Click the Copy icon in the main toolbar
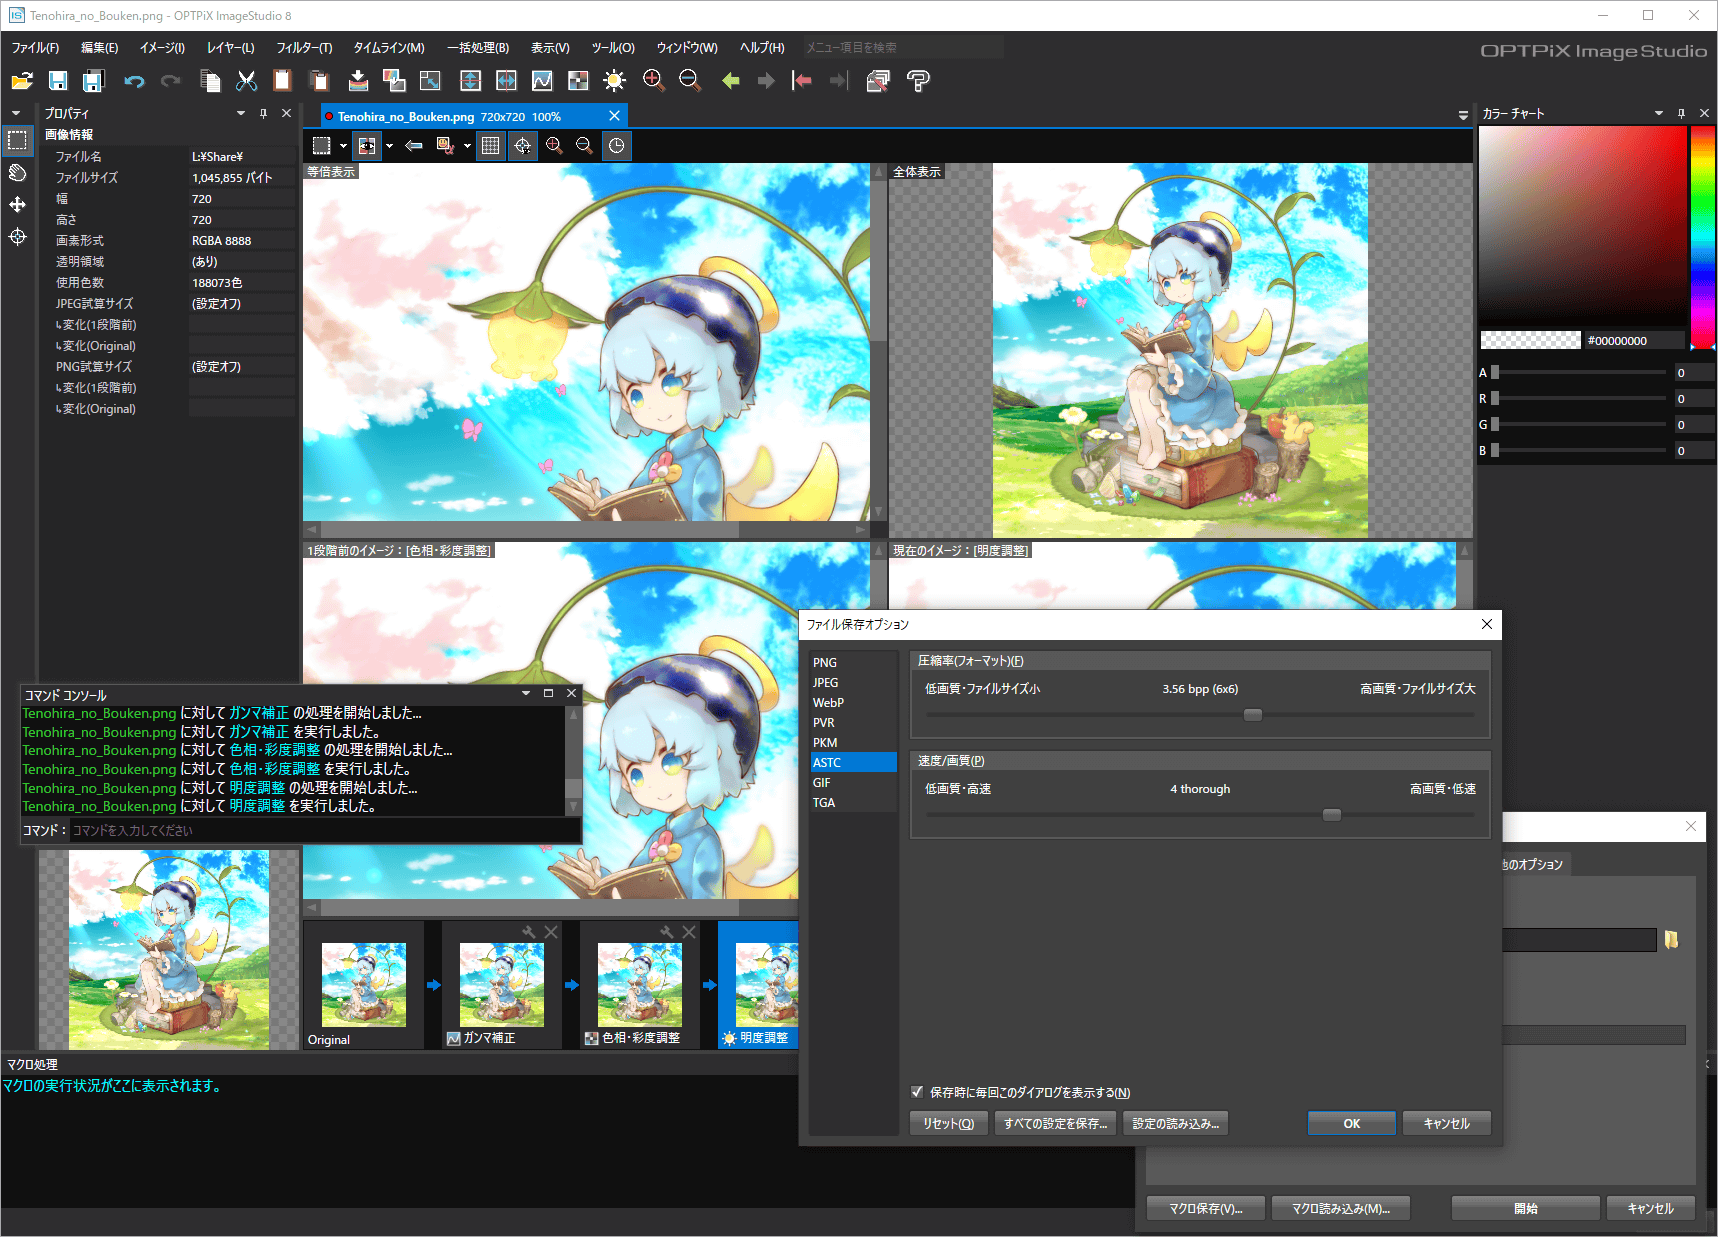Viewport: 1718px width, 1237px height. click(x=210, y=81)
